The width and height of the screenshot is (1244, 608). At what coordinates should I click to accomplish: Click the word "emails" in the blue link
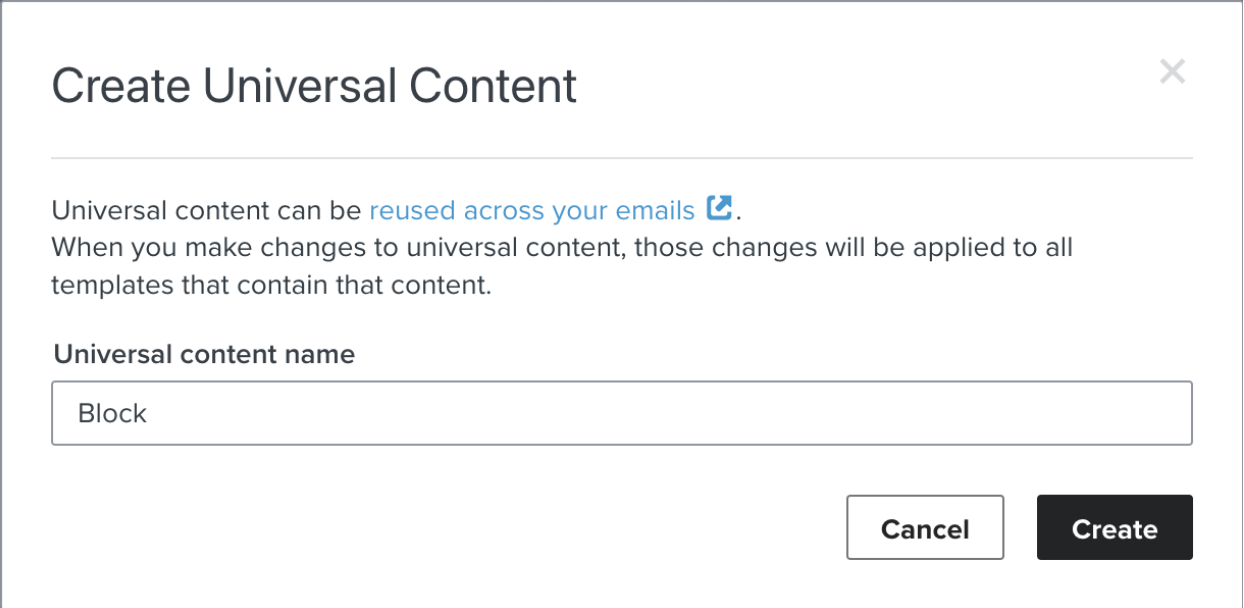(657, 211)
